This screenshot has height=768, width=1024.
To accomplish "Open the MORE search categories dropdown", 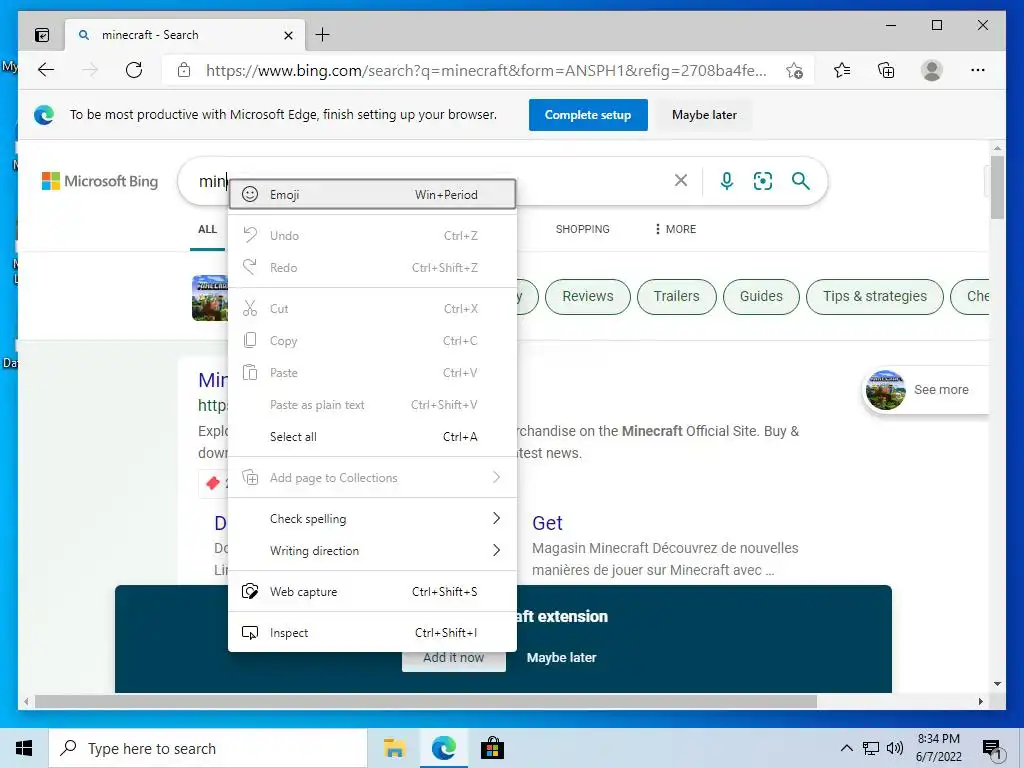I will 675,229.
